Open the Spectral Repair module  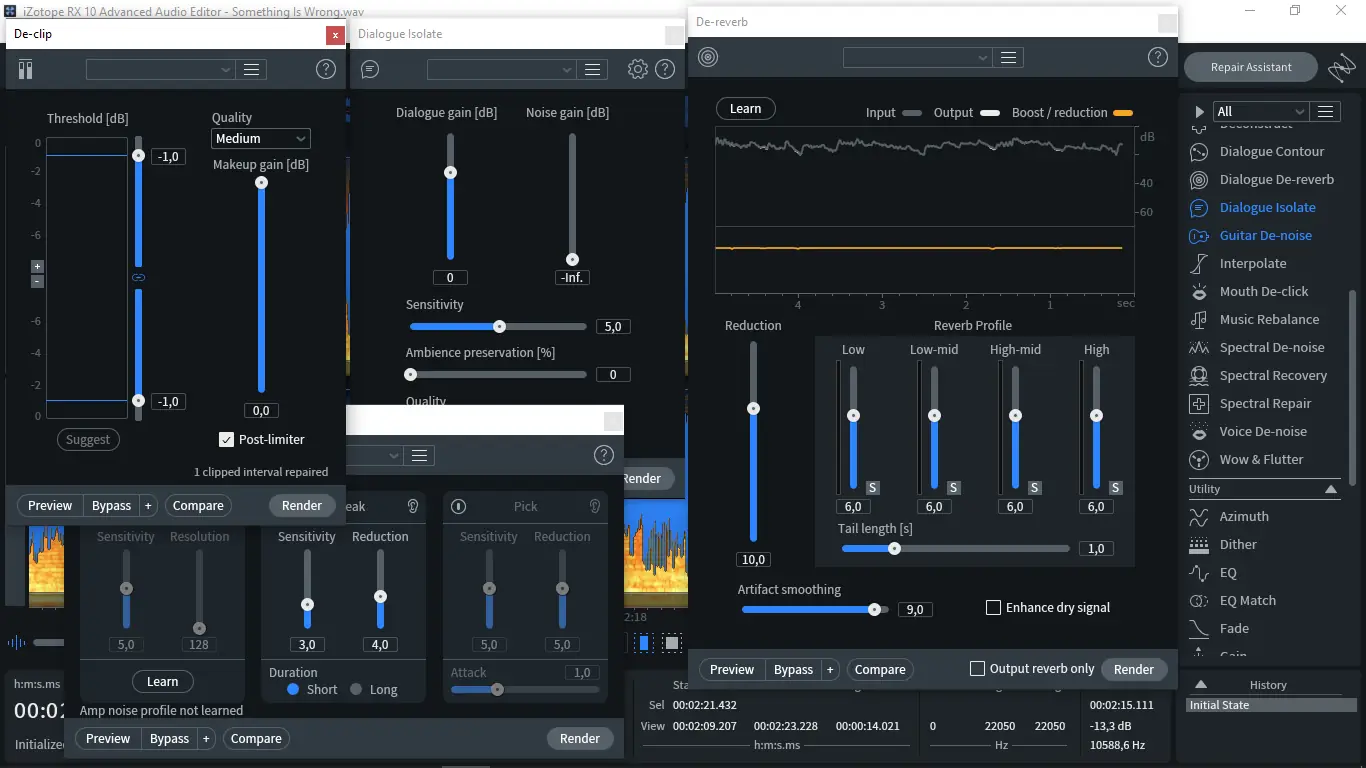pos(1266,404)
